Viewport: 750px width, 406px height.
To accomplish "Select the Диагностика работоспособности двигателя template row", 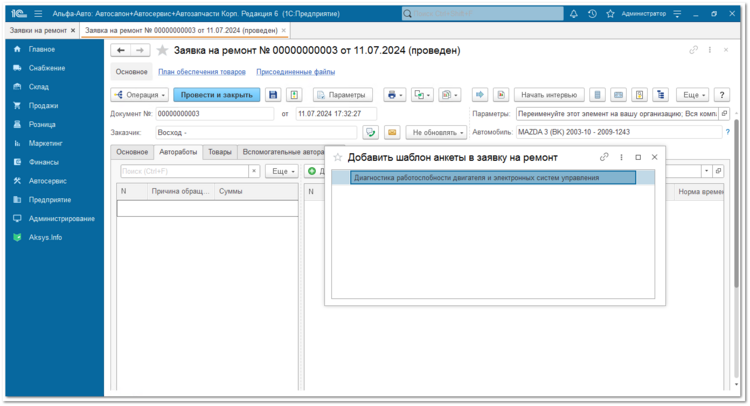I will pos(493,177).
